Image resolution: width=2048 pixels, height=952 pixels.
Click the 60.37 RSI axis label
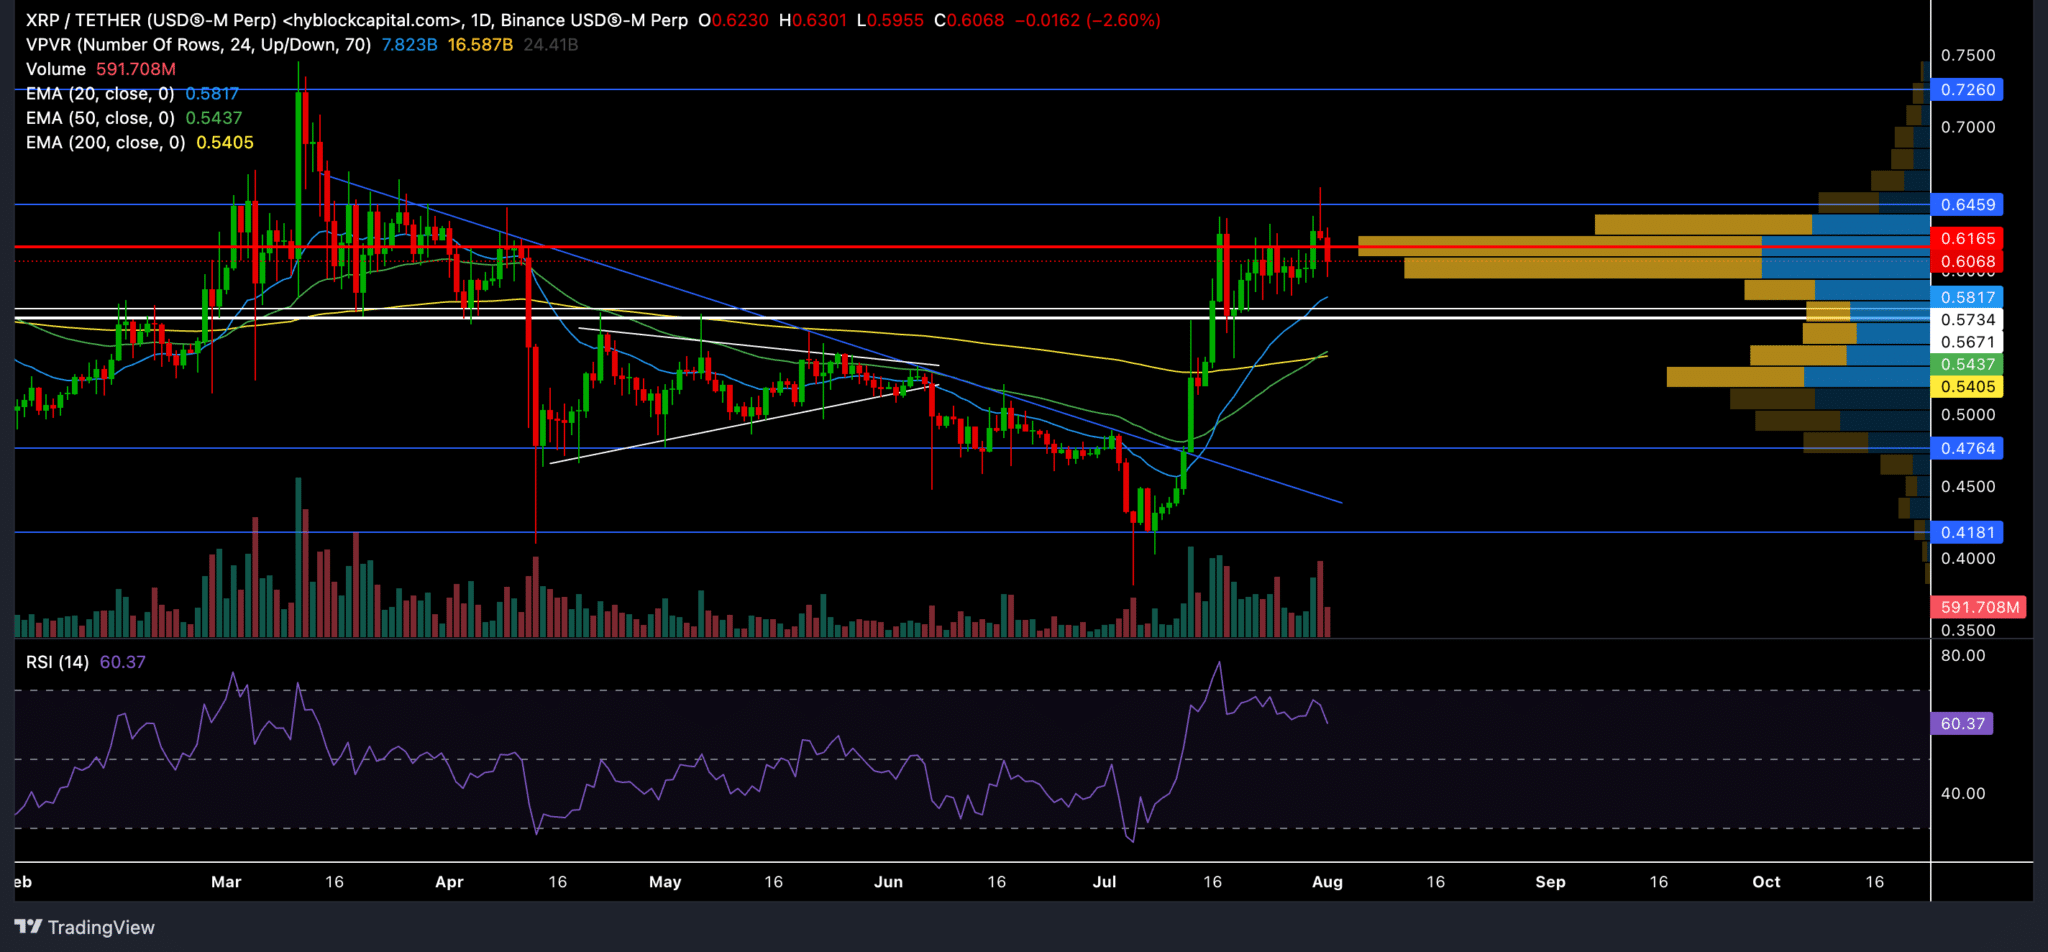1962,723
